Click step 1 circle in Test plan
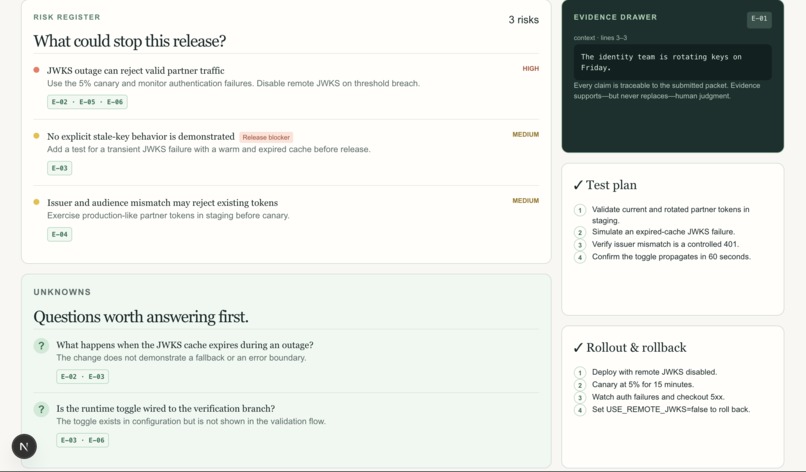Viewport: 806px width, 472px height. pyautogui.click(x=580, y=210)
